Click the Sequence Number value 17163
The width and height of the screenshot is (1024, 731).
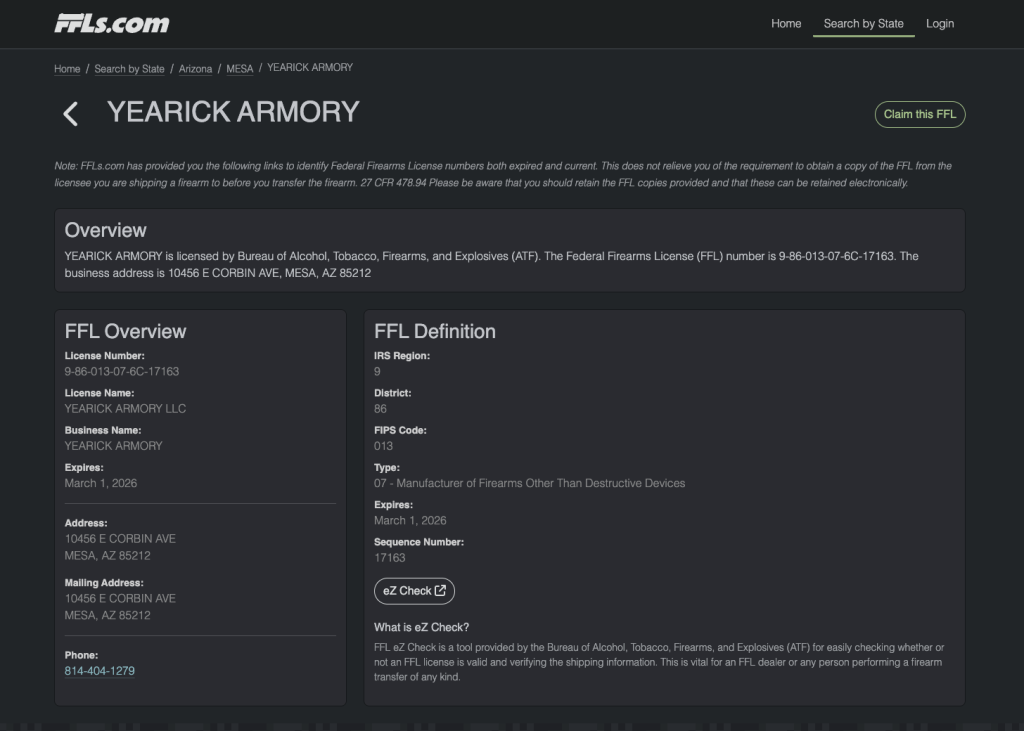click(x=390, y=558)
